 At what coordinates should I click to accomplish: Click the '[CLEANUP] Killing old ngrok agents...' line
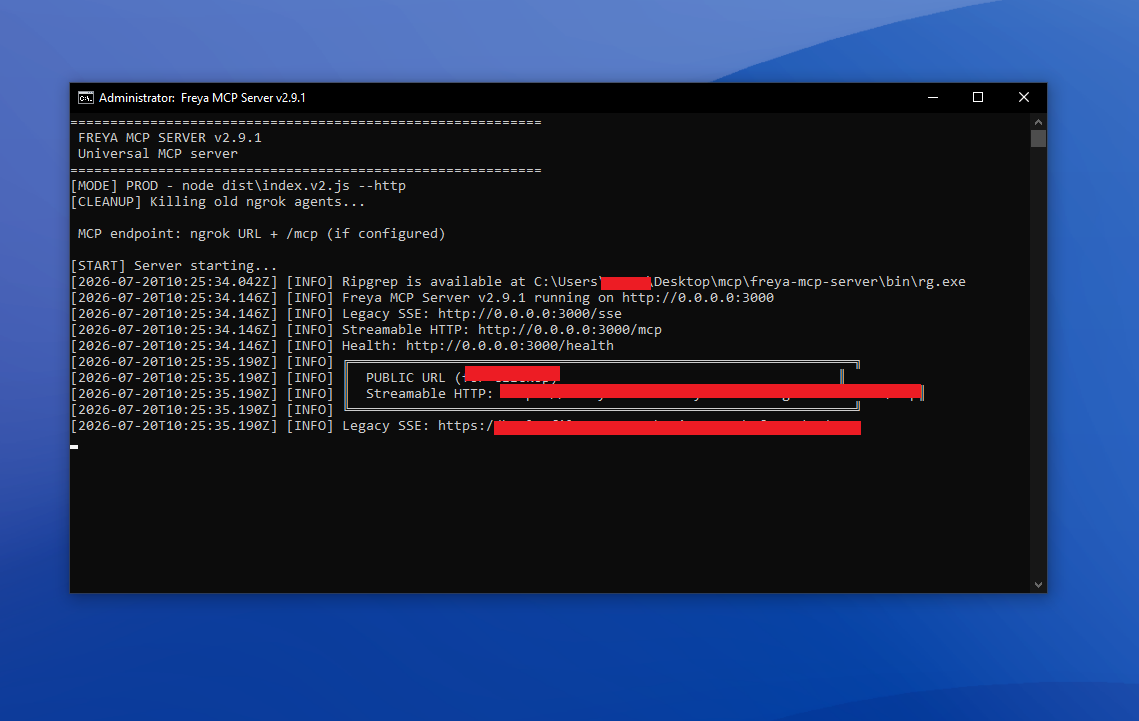[x=218, y=201]
